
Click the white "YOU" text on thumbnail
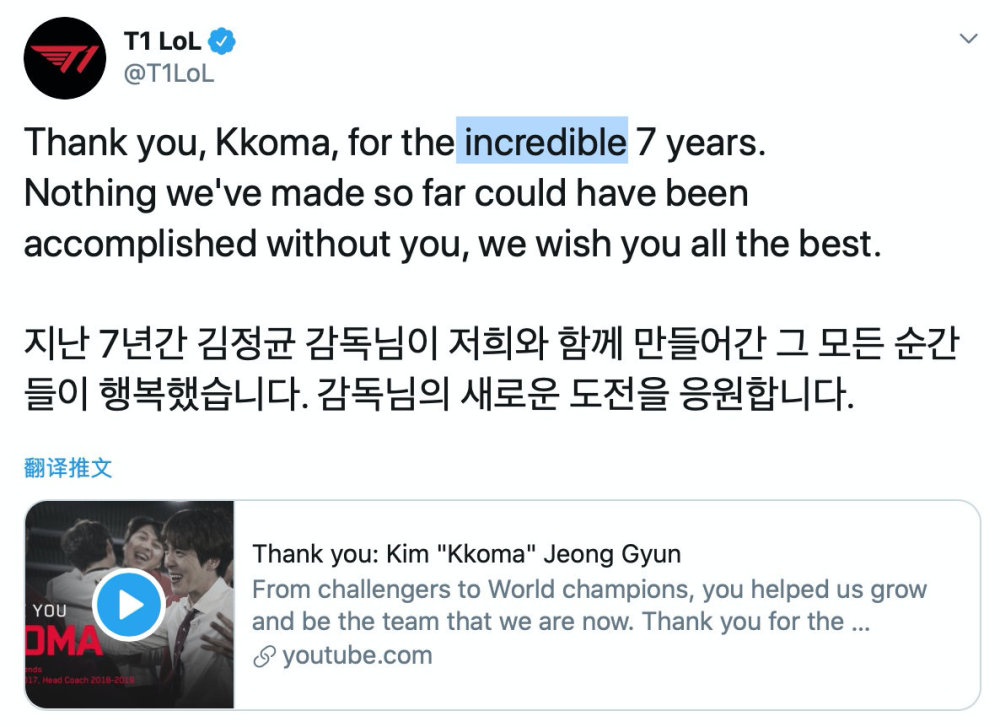tap(50, 609)
